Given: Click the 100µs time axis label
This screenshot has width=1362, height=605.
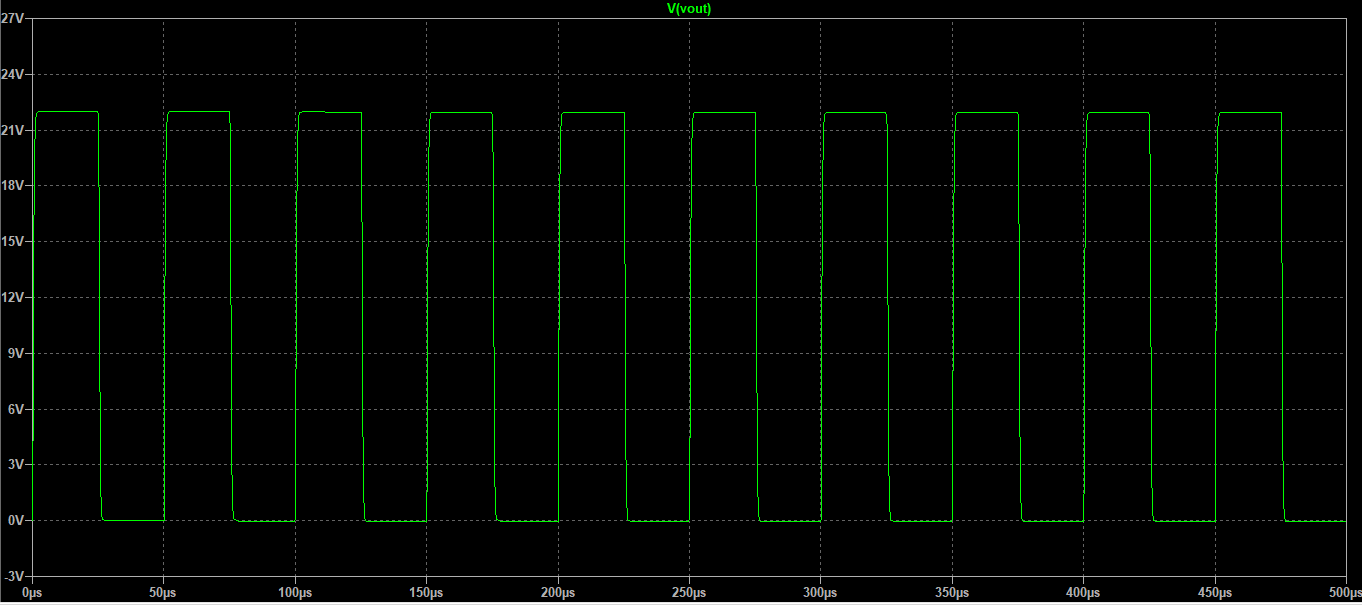Looking at the screenshot, I should click(294, 594).
